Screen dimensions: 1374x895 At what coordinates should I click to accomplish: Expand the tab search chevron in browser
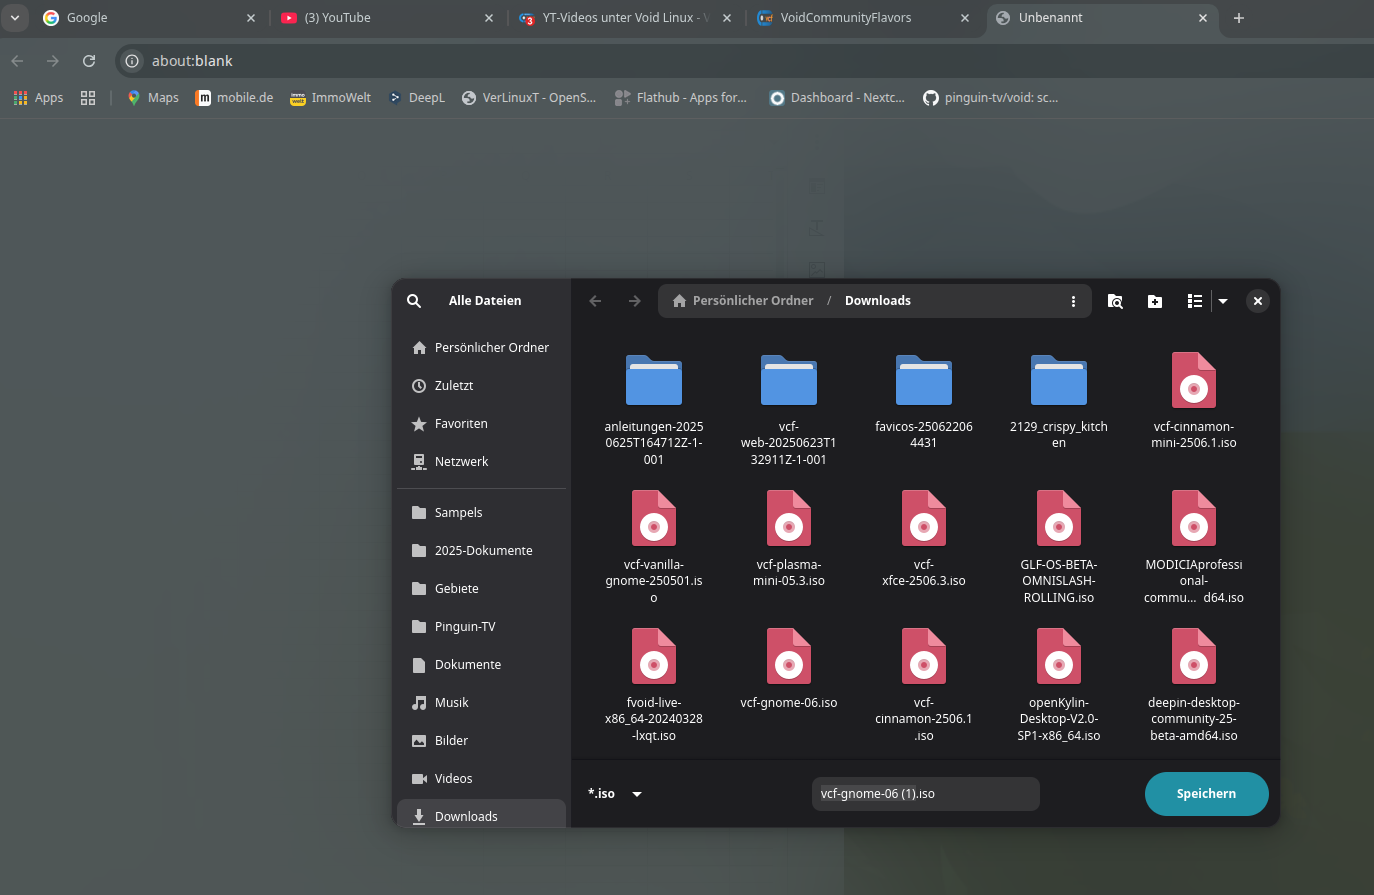click(x=15, y=18)
